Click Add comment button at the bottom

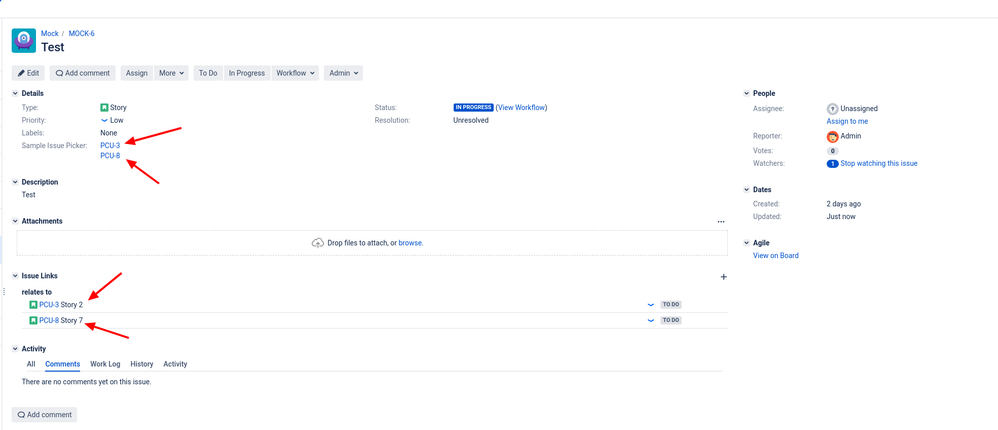(45, 415)
